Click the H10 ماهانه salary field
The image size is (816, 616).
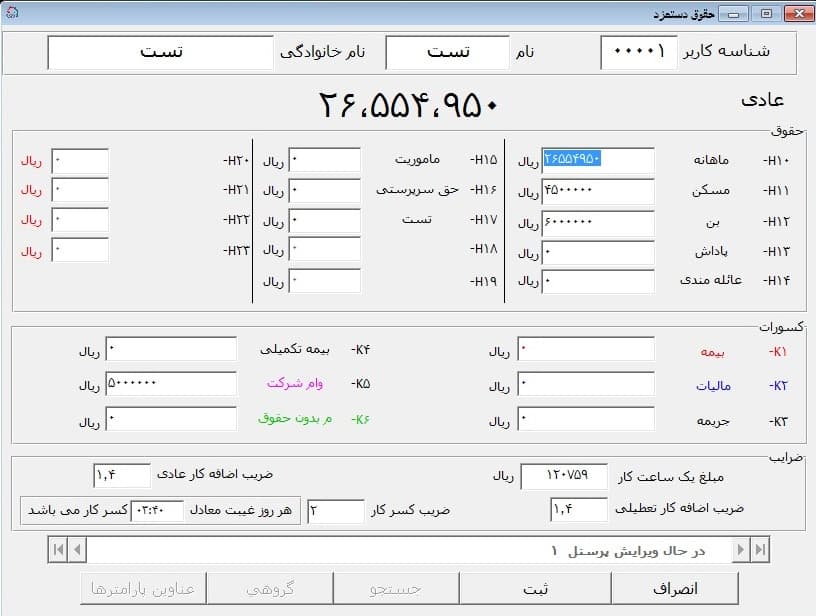coord(598,160)
